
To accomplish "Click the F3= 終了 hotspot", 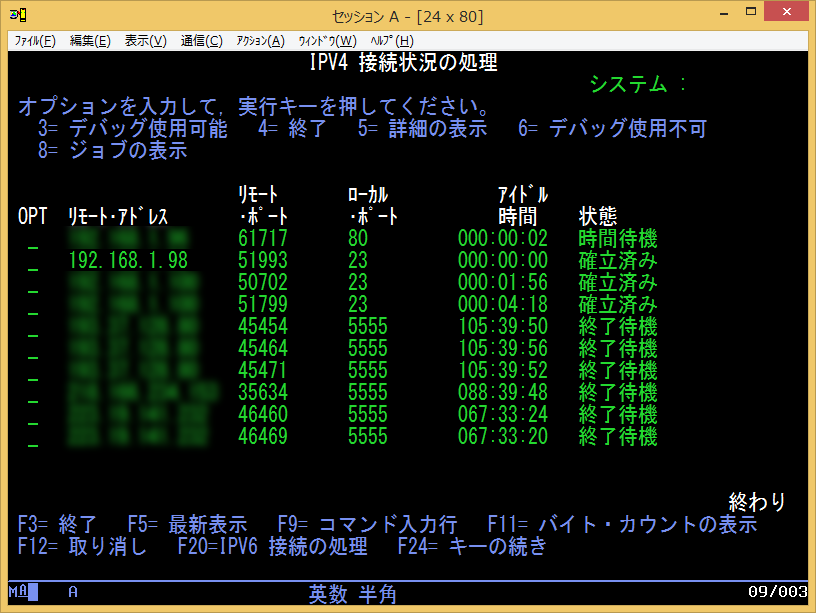I will tap(53, 524).
